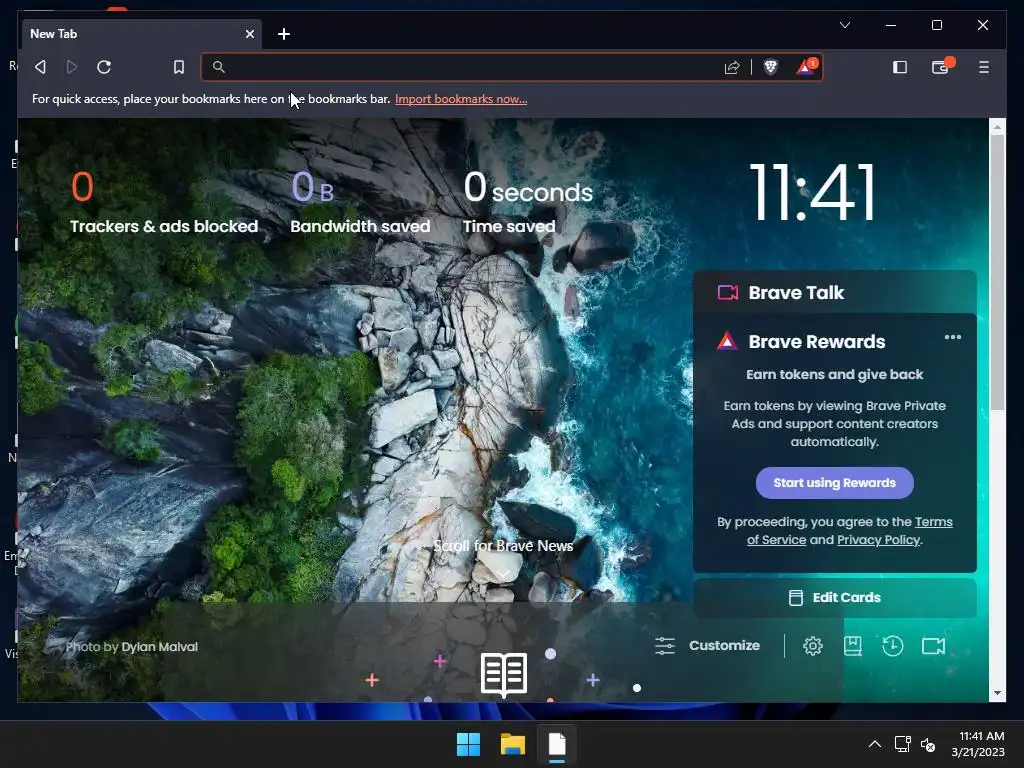Go back using the back arrow
The image size is (1024, 768).
pyautogui.click(x=40, y=67)
